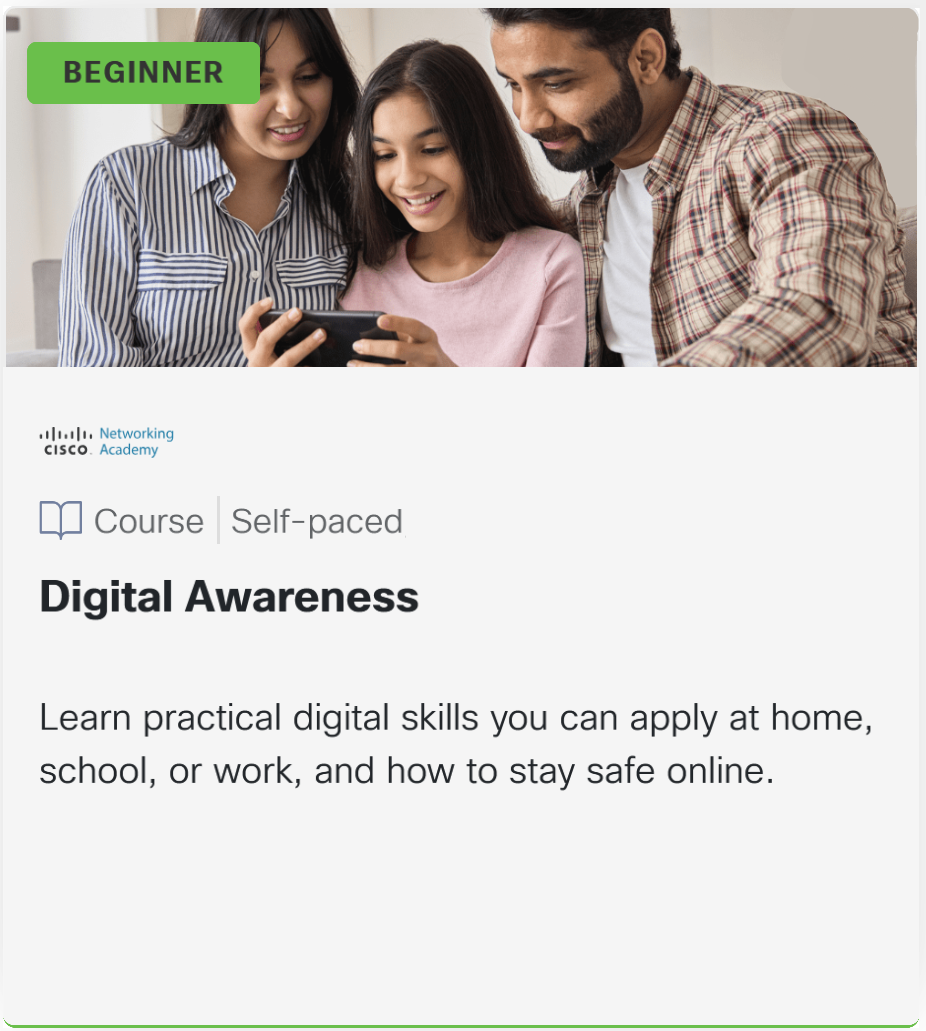Click the Cisco bars logo icon

[65, 434]
